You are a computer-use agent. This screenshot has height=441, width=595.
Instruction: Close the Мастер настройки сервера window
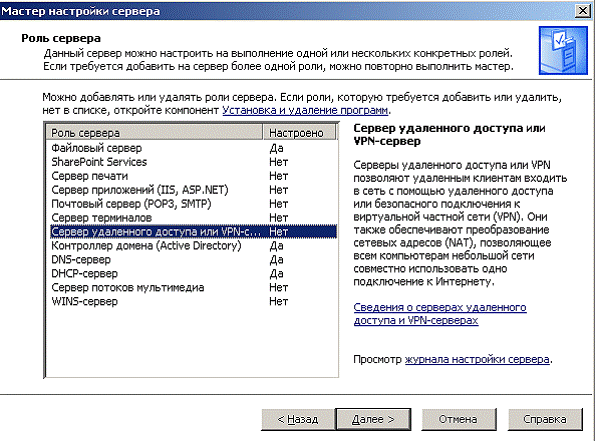tap(582, 11)
